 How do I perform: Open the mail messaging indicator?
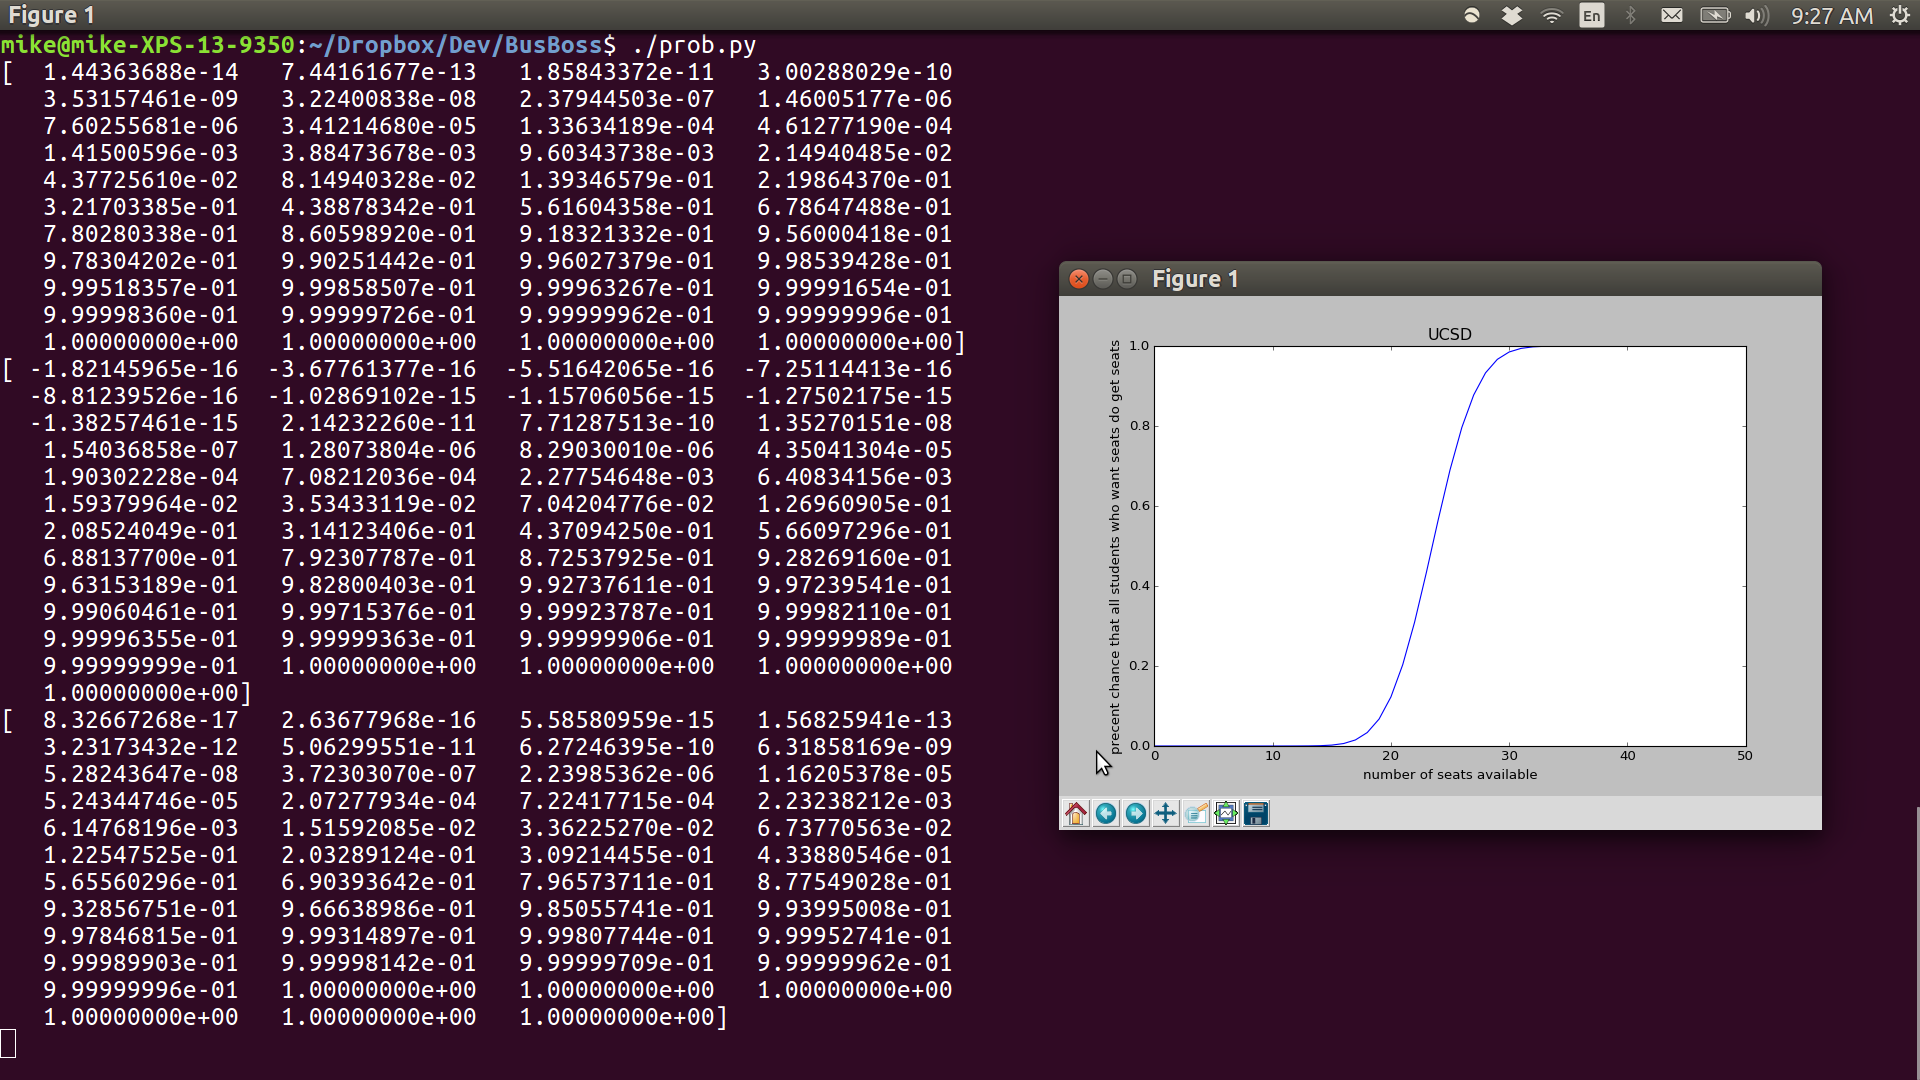point(1672,16)
